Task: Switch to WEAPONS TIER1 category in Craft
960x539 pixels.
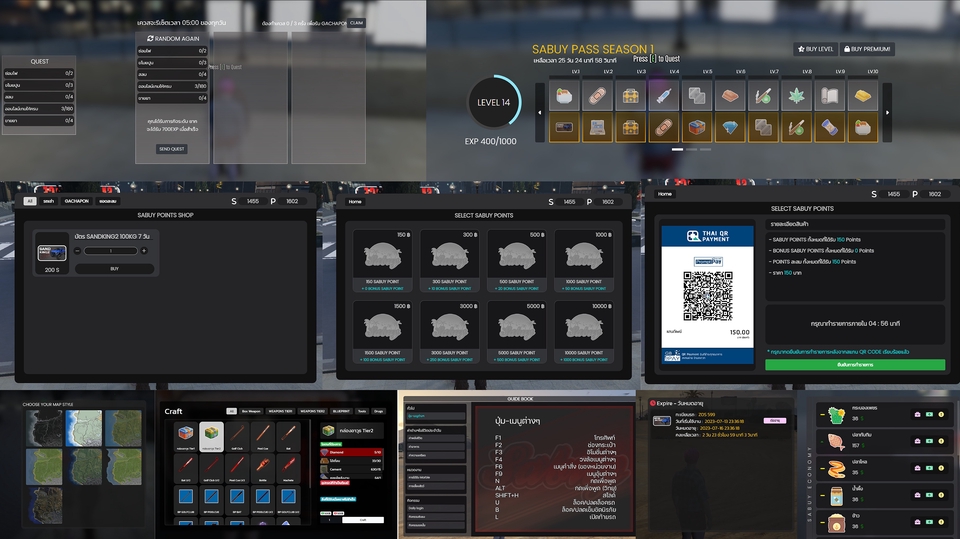Action: 280,411
